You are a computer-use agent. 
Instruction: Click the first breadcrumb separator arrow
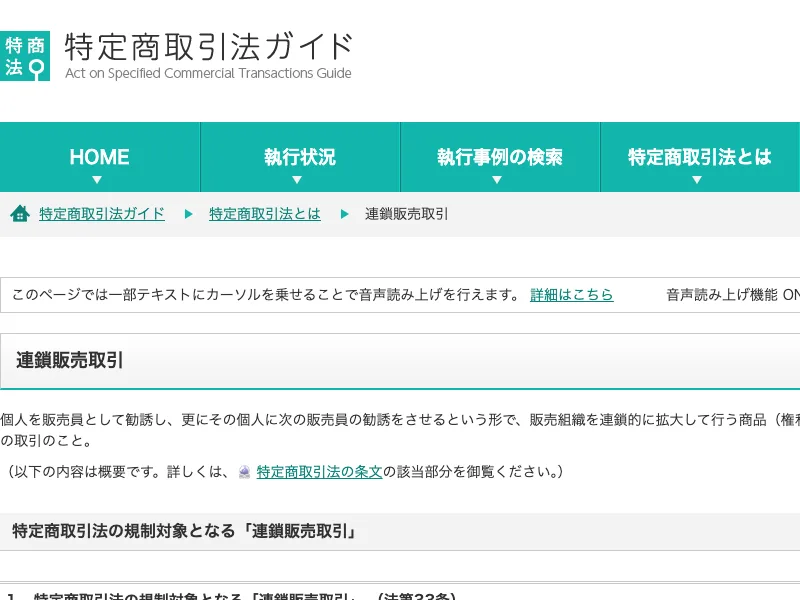[188, 214]
